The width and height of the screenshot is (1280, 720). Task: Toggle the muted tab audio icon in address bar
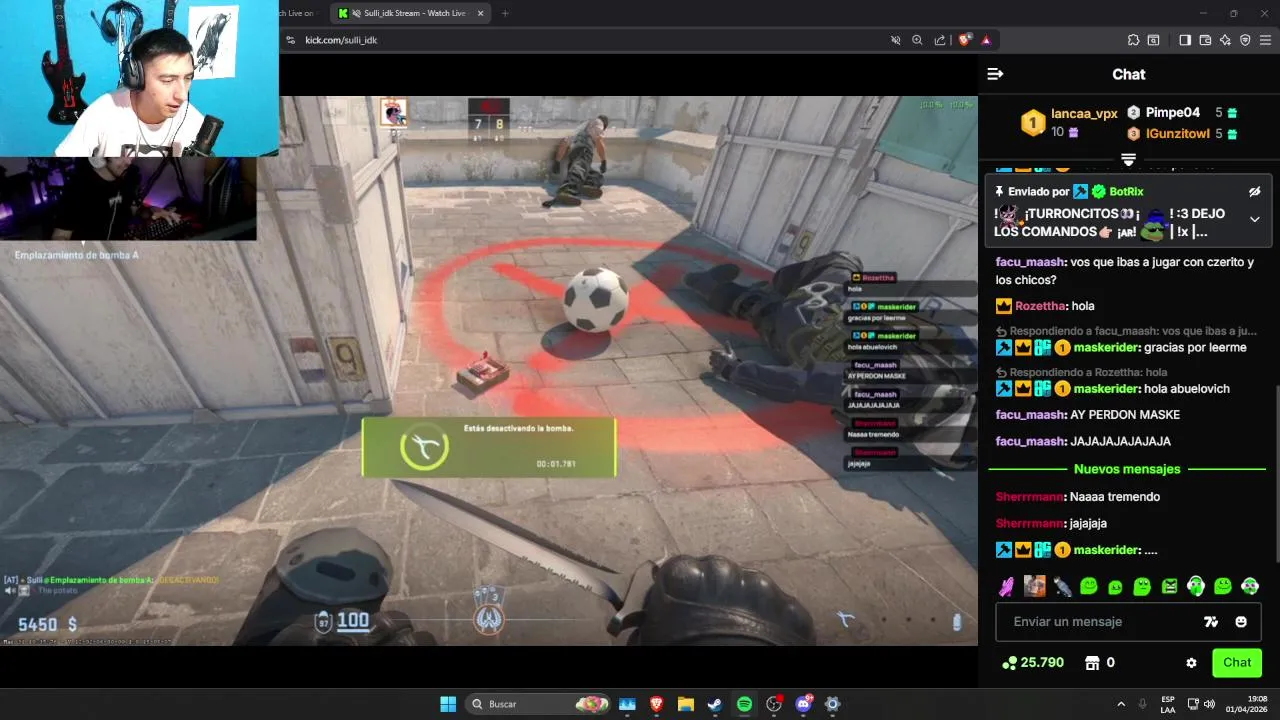point(896,40)
